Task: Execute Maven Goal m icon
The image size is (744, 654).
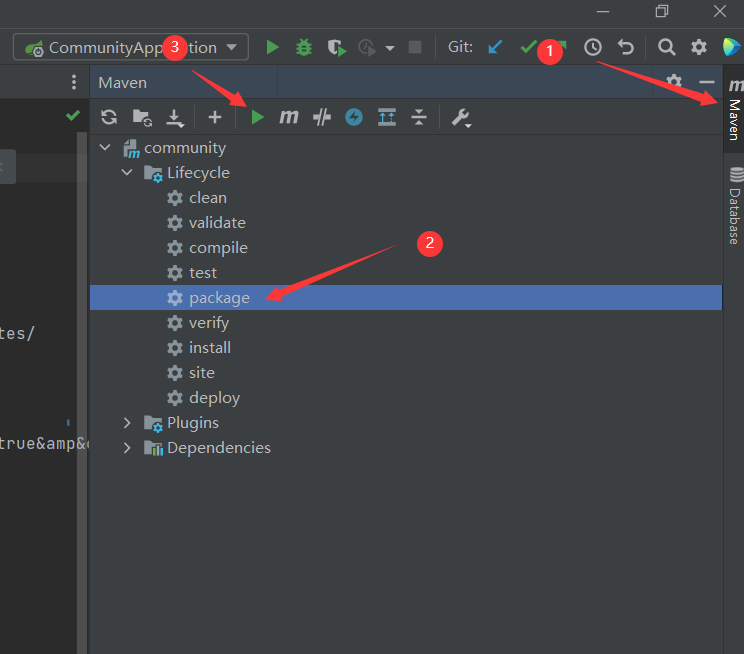Action: point(288,116)
